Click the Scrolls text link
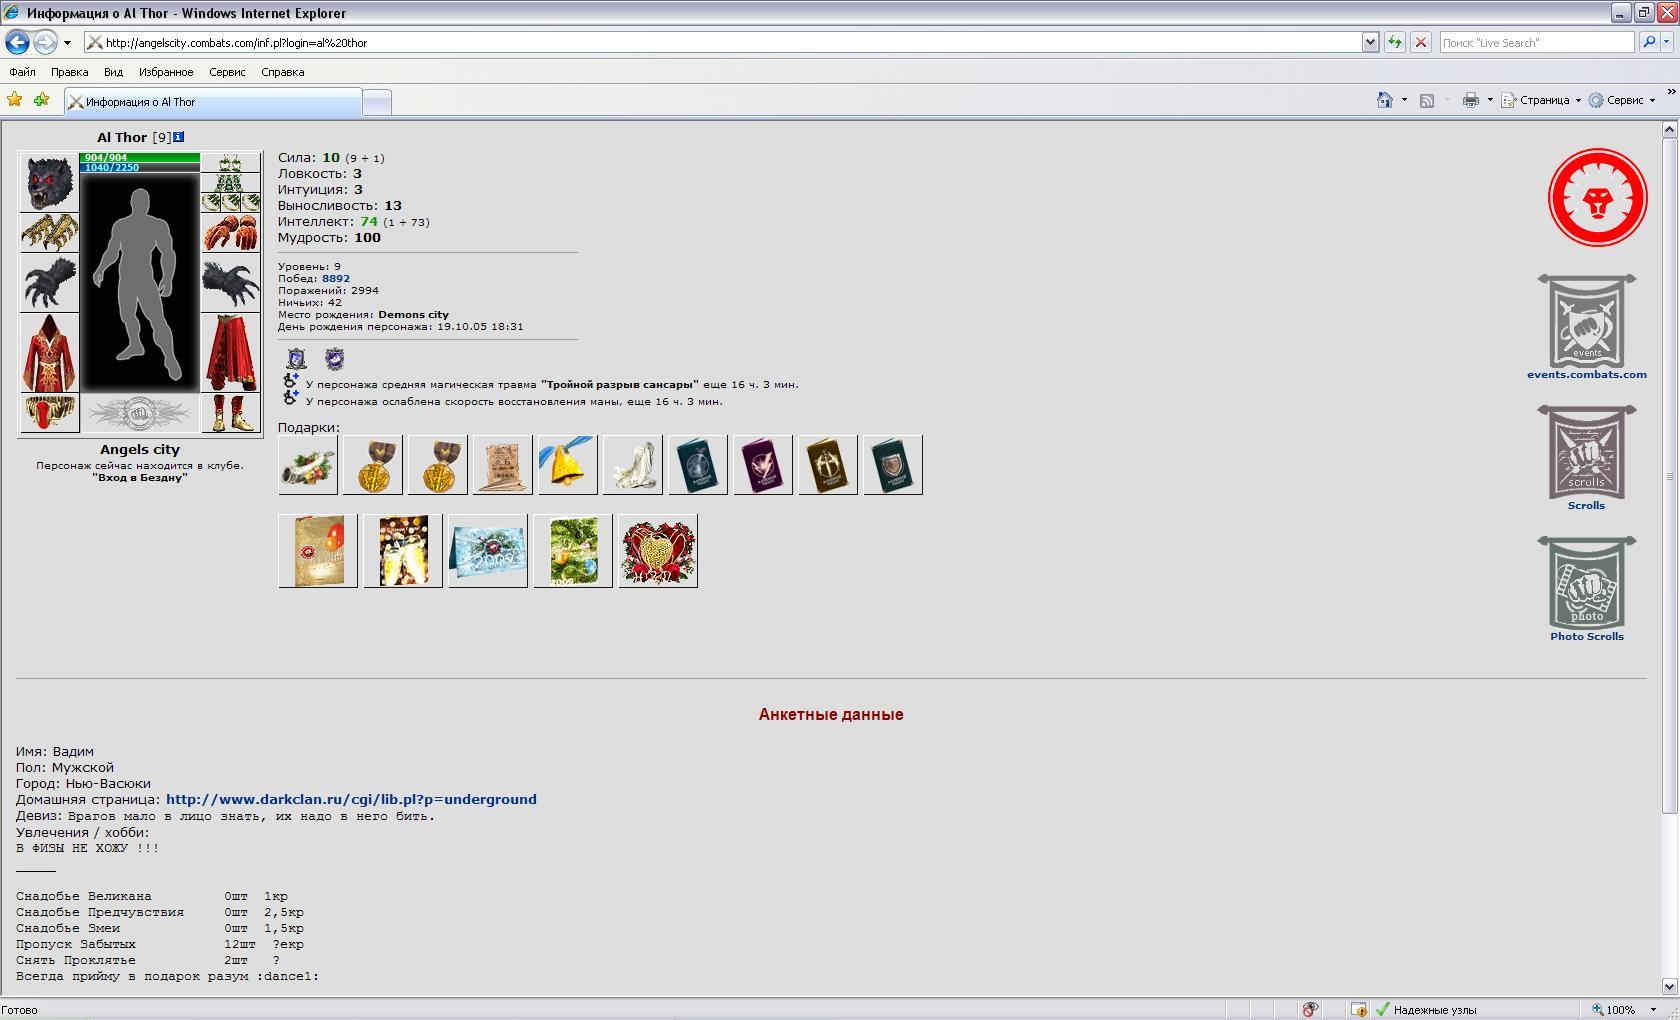 pyautogui.click(x=1586, y=506)
